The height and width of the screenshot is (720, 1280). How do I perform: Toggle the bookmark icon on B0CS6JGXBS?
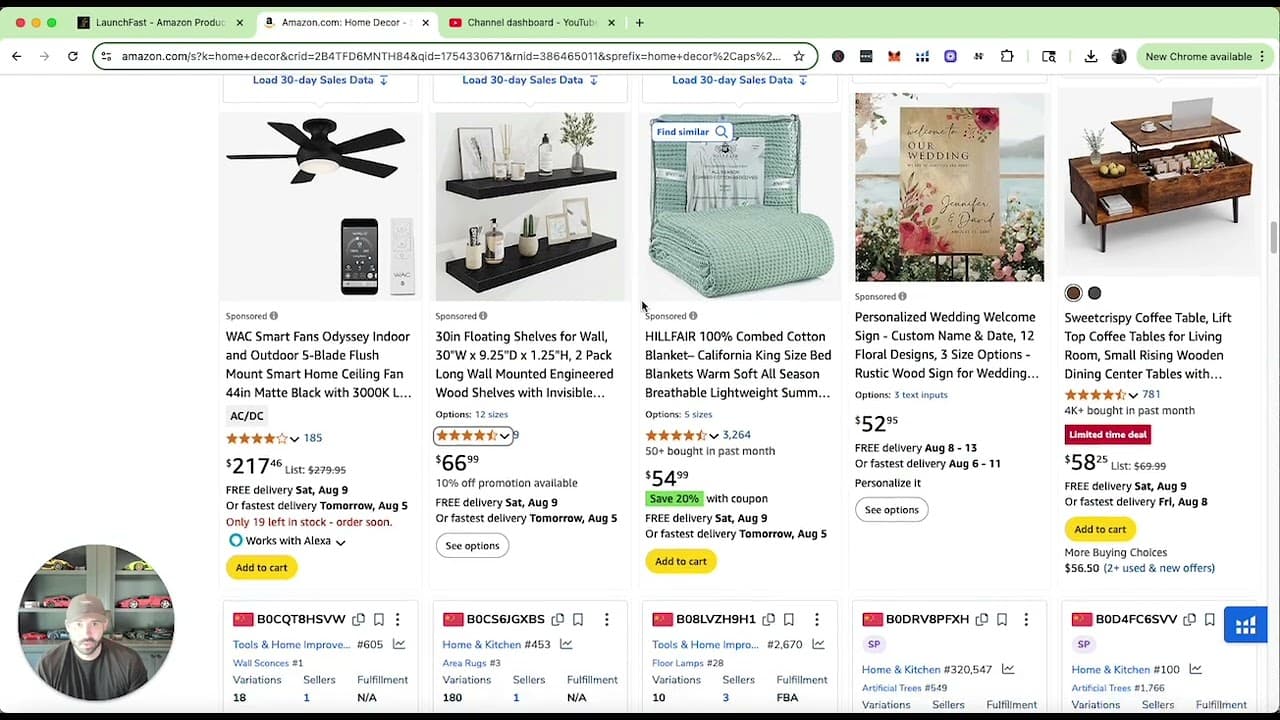click(x=578, y=619)
